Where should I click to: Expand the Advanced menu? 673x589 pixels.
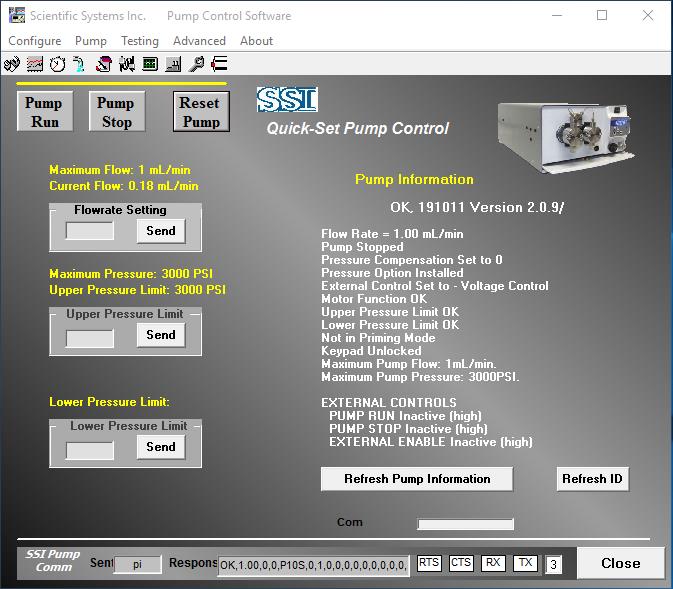click(199, 41)
